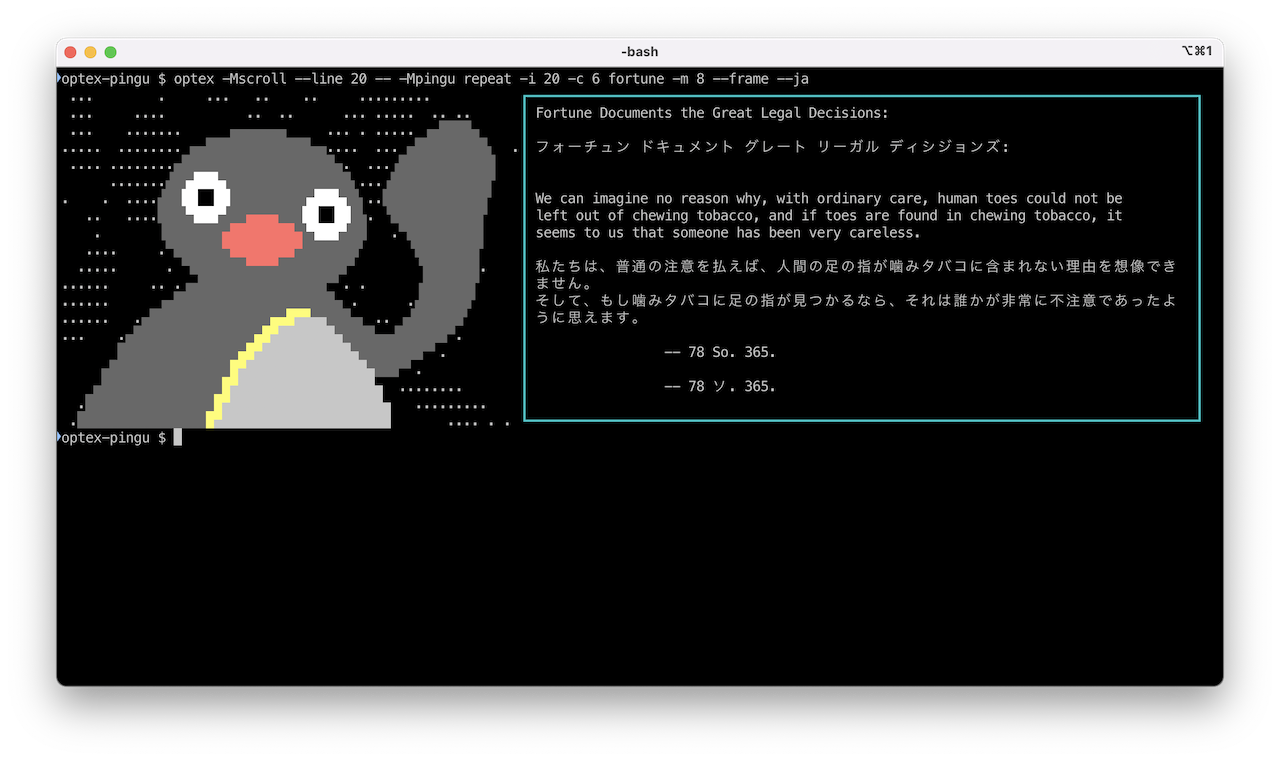Click Pingu's red beak
The height and width of the screenshot is (761, 1280).
click(x=261, y=239)
